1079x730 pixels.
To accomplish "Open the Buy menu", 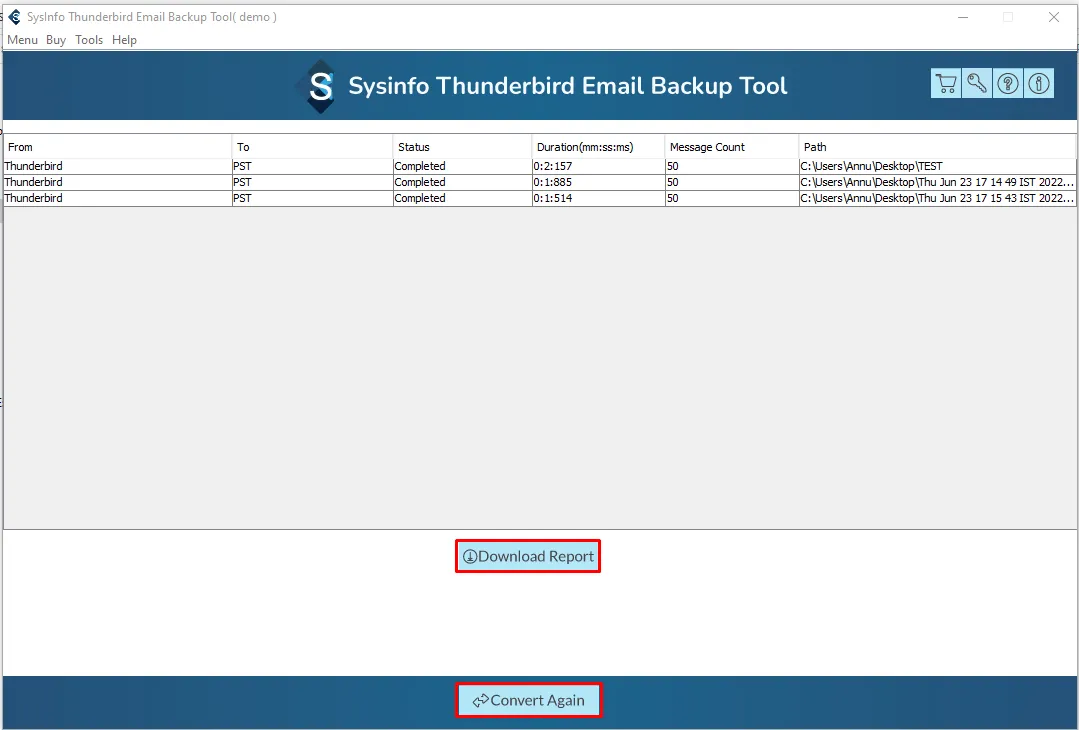I will coord(56,40).
